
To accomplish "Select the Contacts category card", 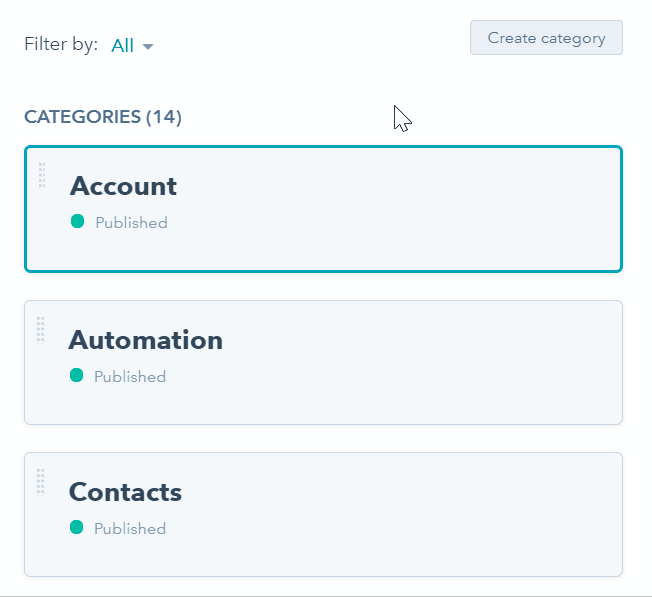I will [323, 514].
